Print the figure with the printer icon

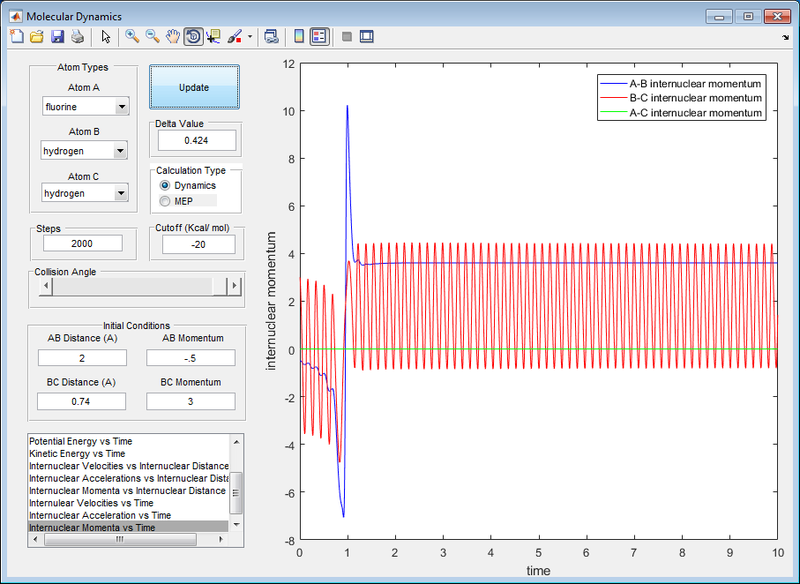click(x=77, y=36)
